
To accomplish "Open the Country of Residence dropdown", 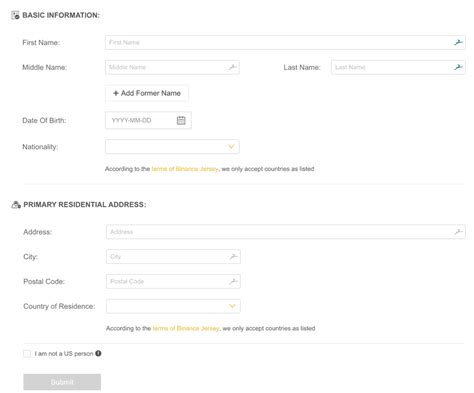I will (173, 306).
